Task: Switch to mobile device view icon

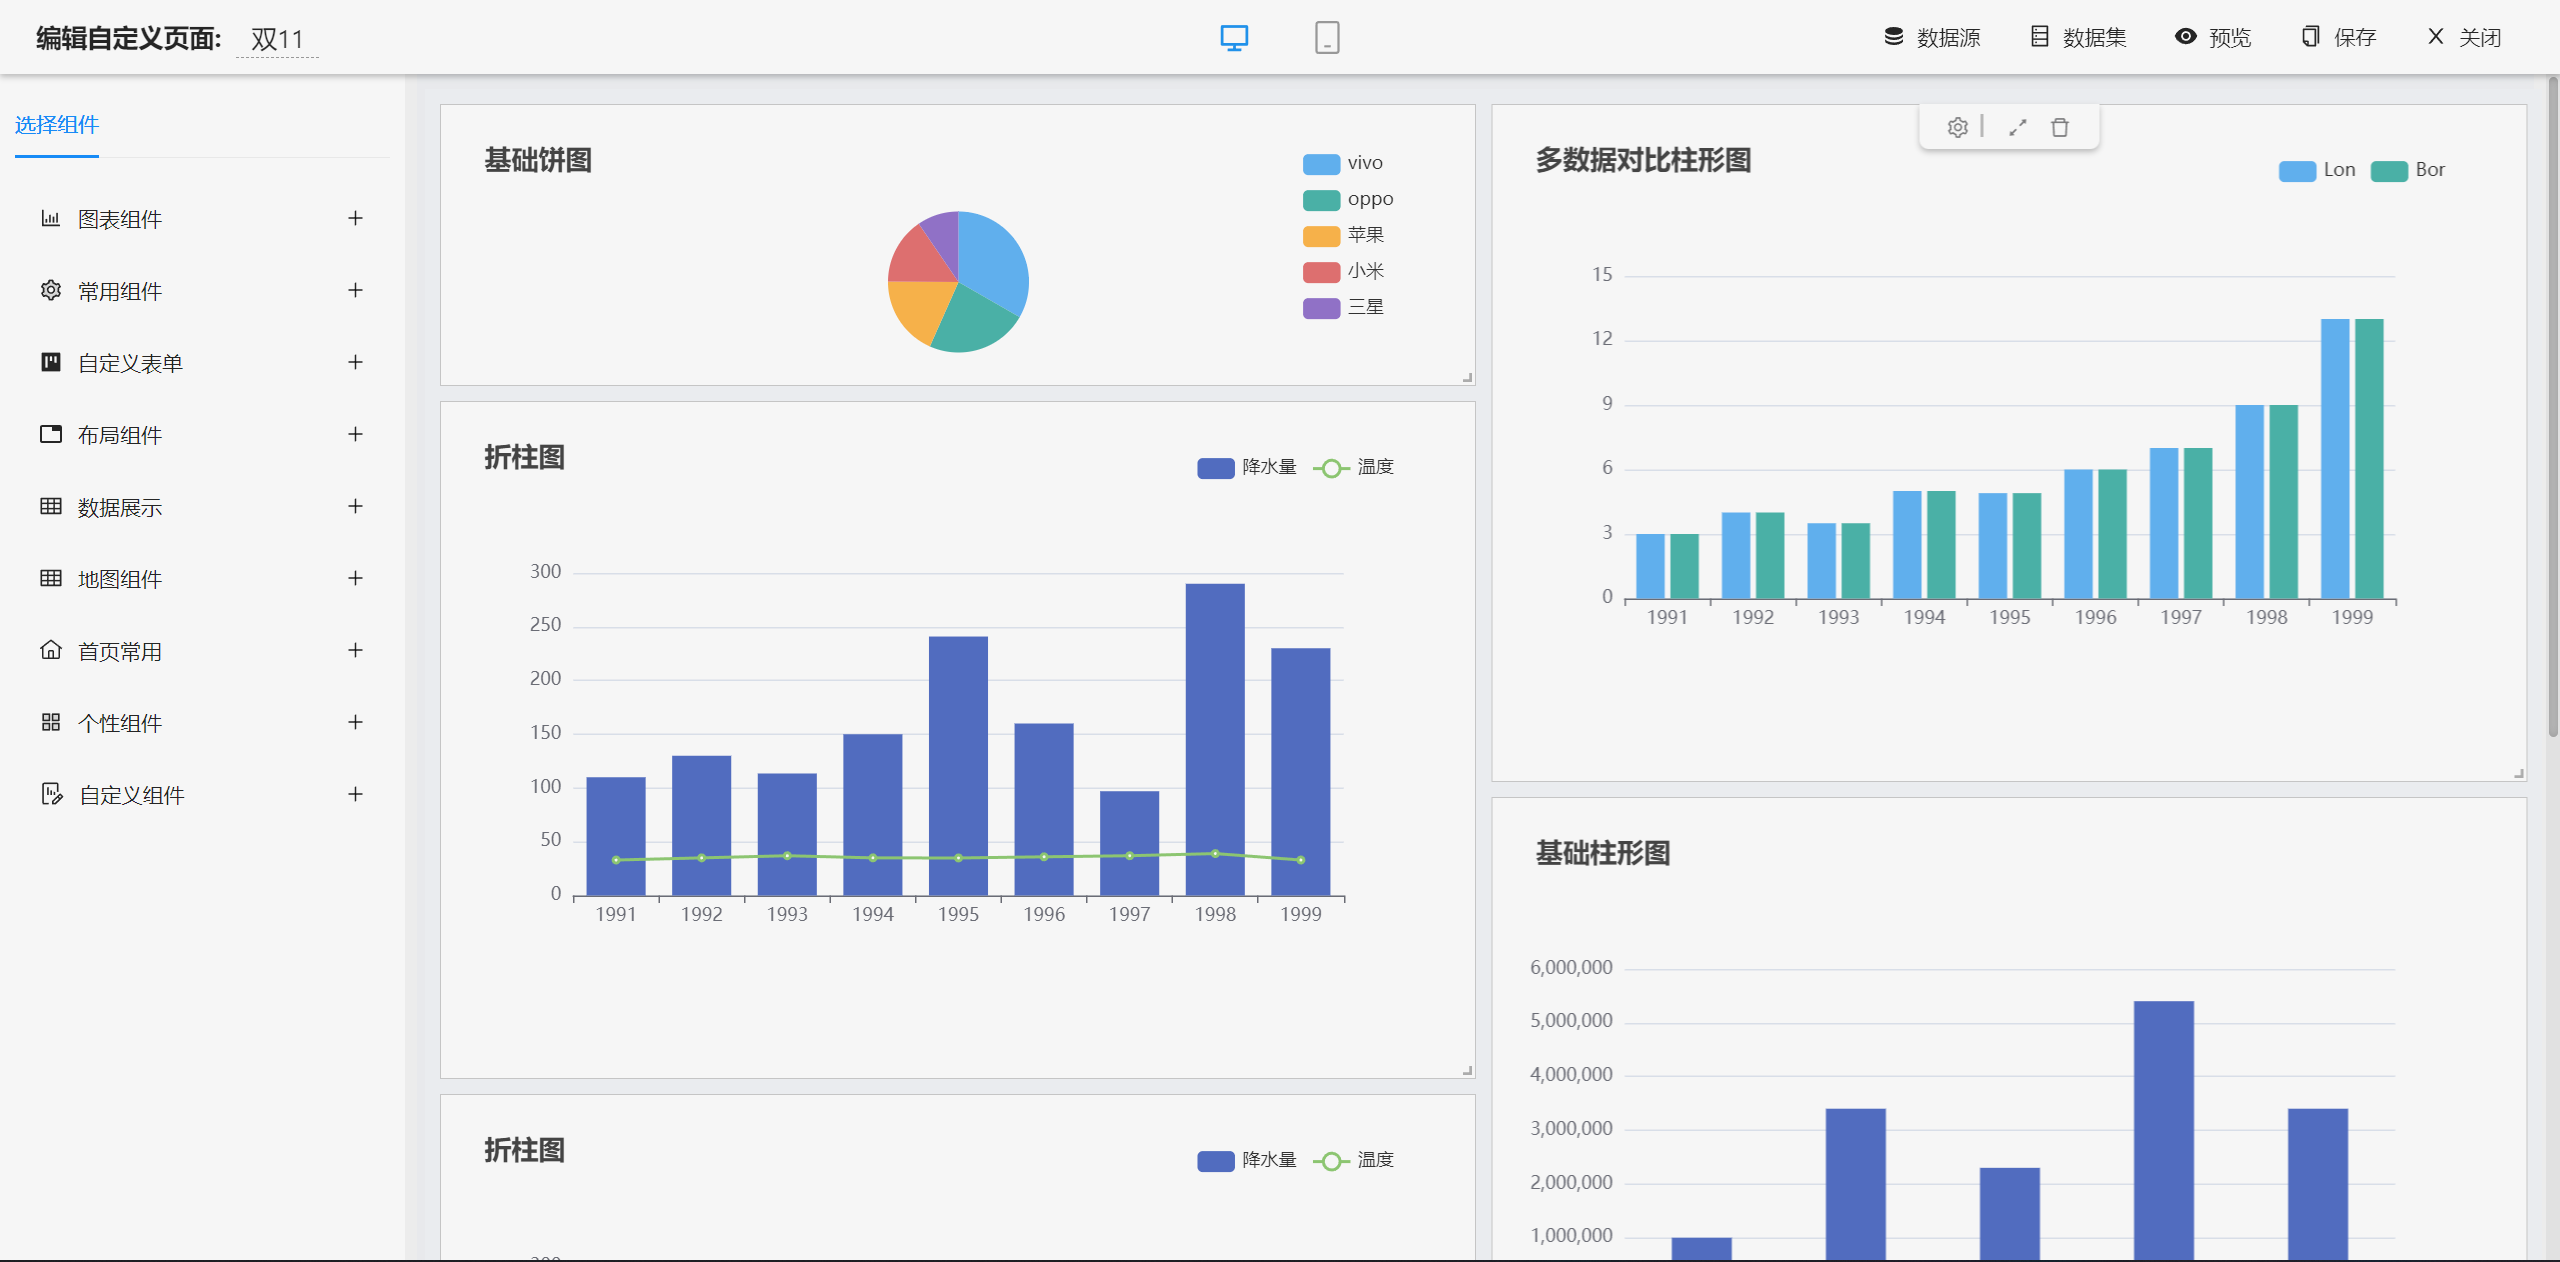Action: pos(1327,38)
